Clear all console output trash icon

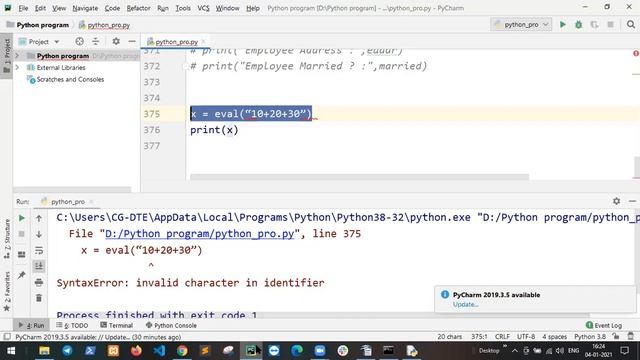coord(39,298)
